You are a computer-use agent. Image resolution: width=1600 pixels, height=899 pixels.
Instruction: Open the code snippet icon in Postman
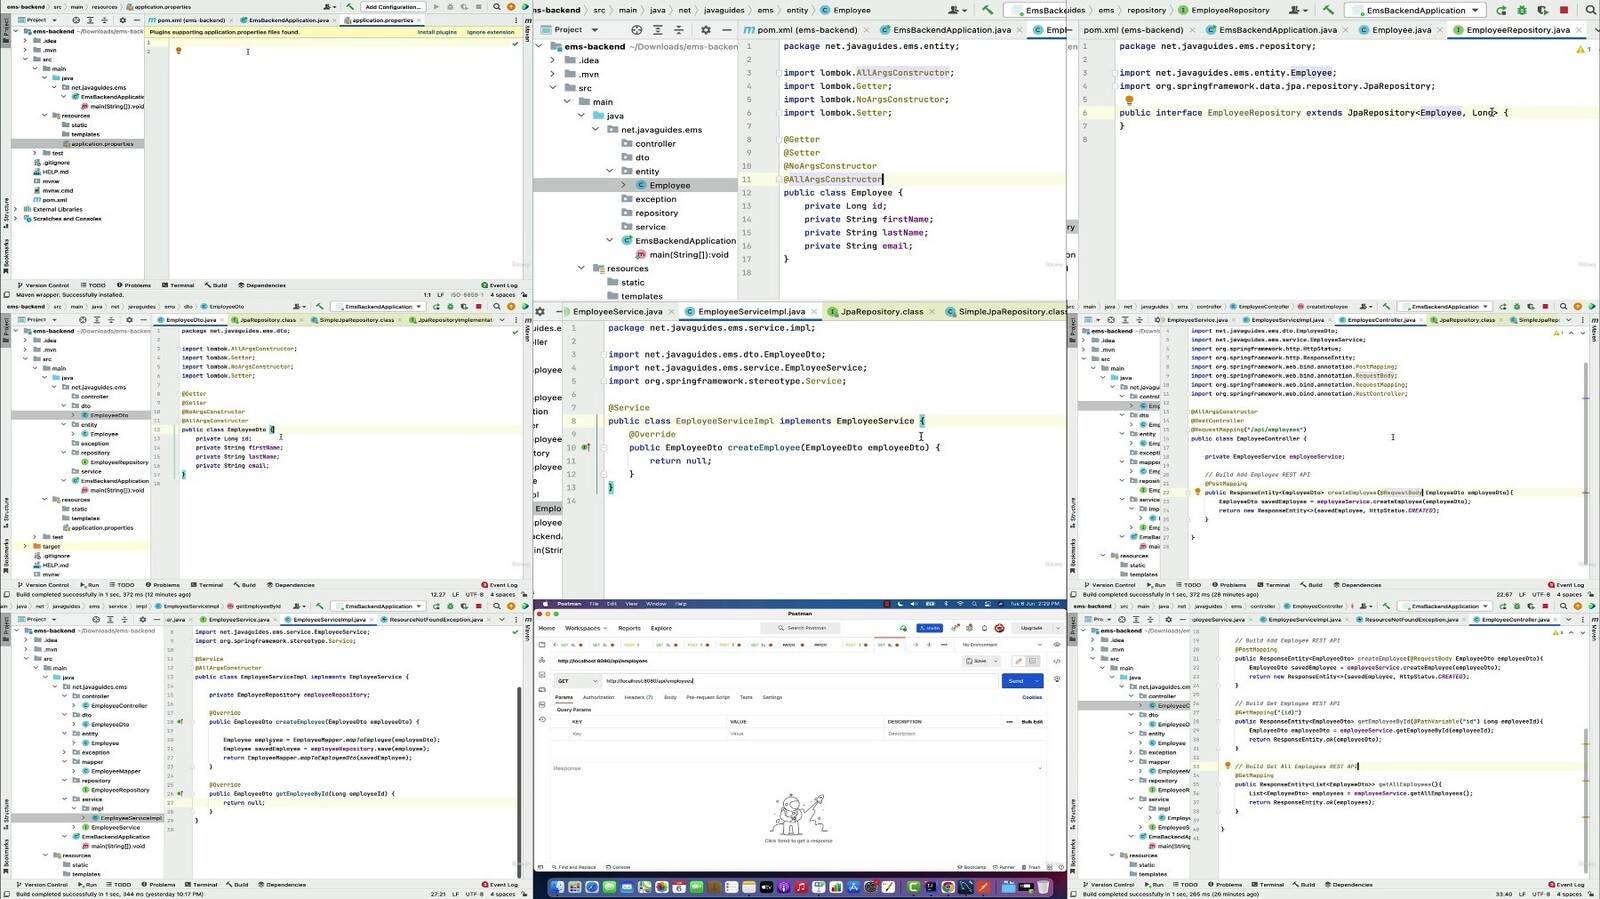pos(1057,661)
